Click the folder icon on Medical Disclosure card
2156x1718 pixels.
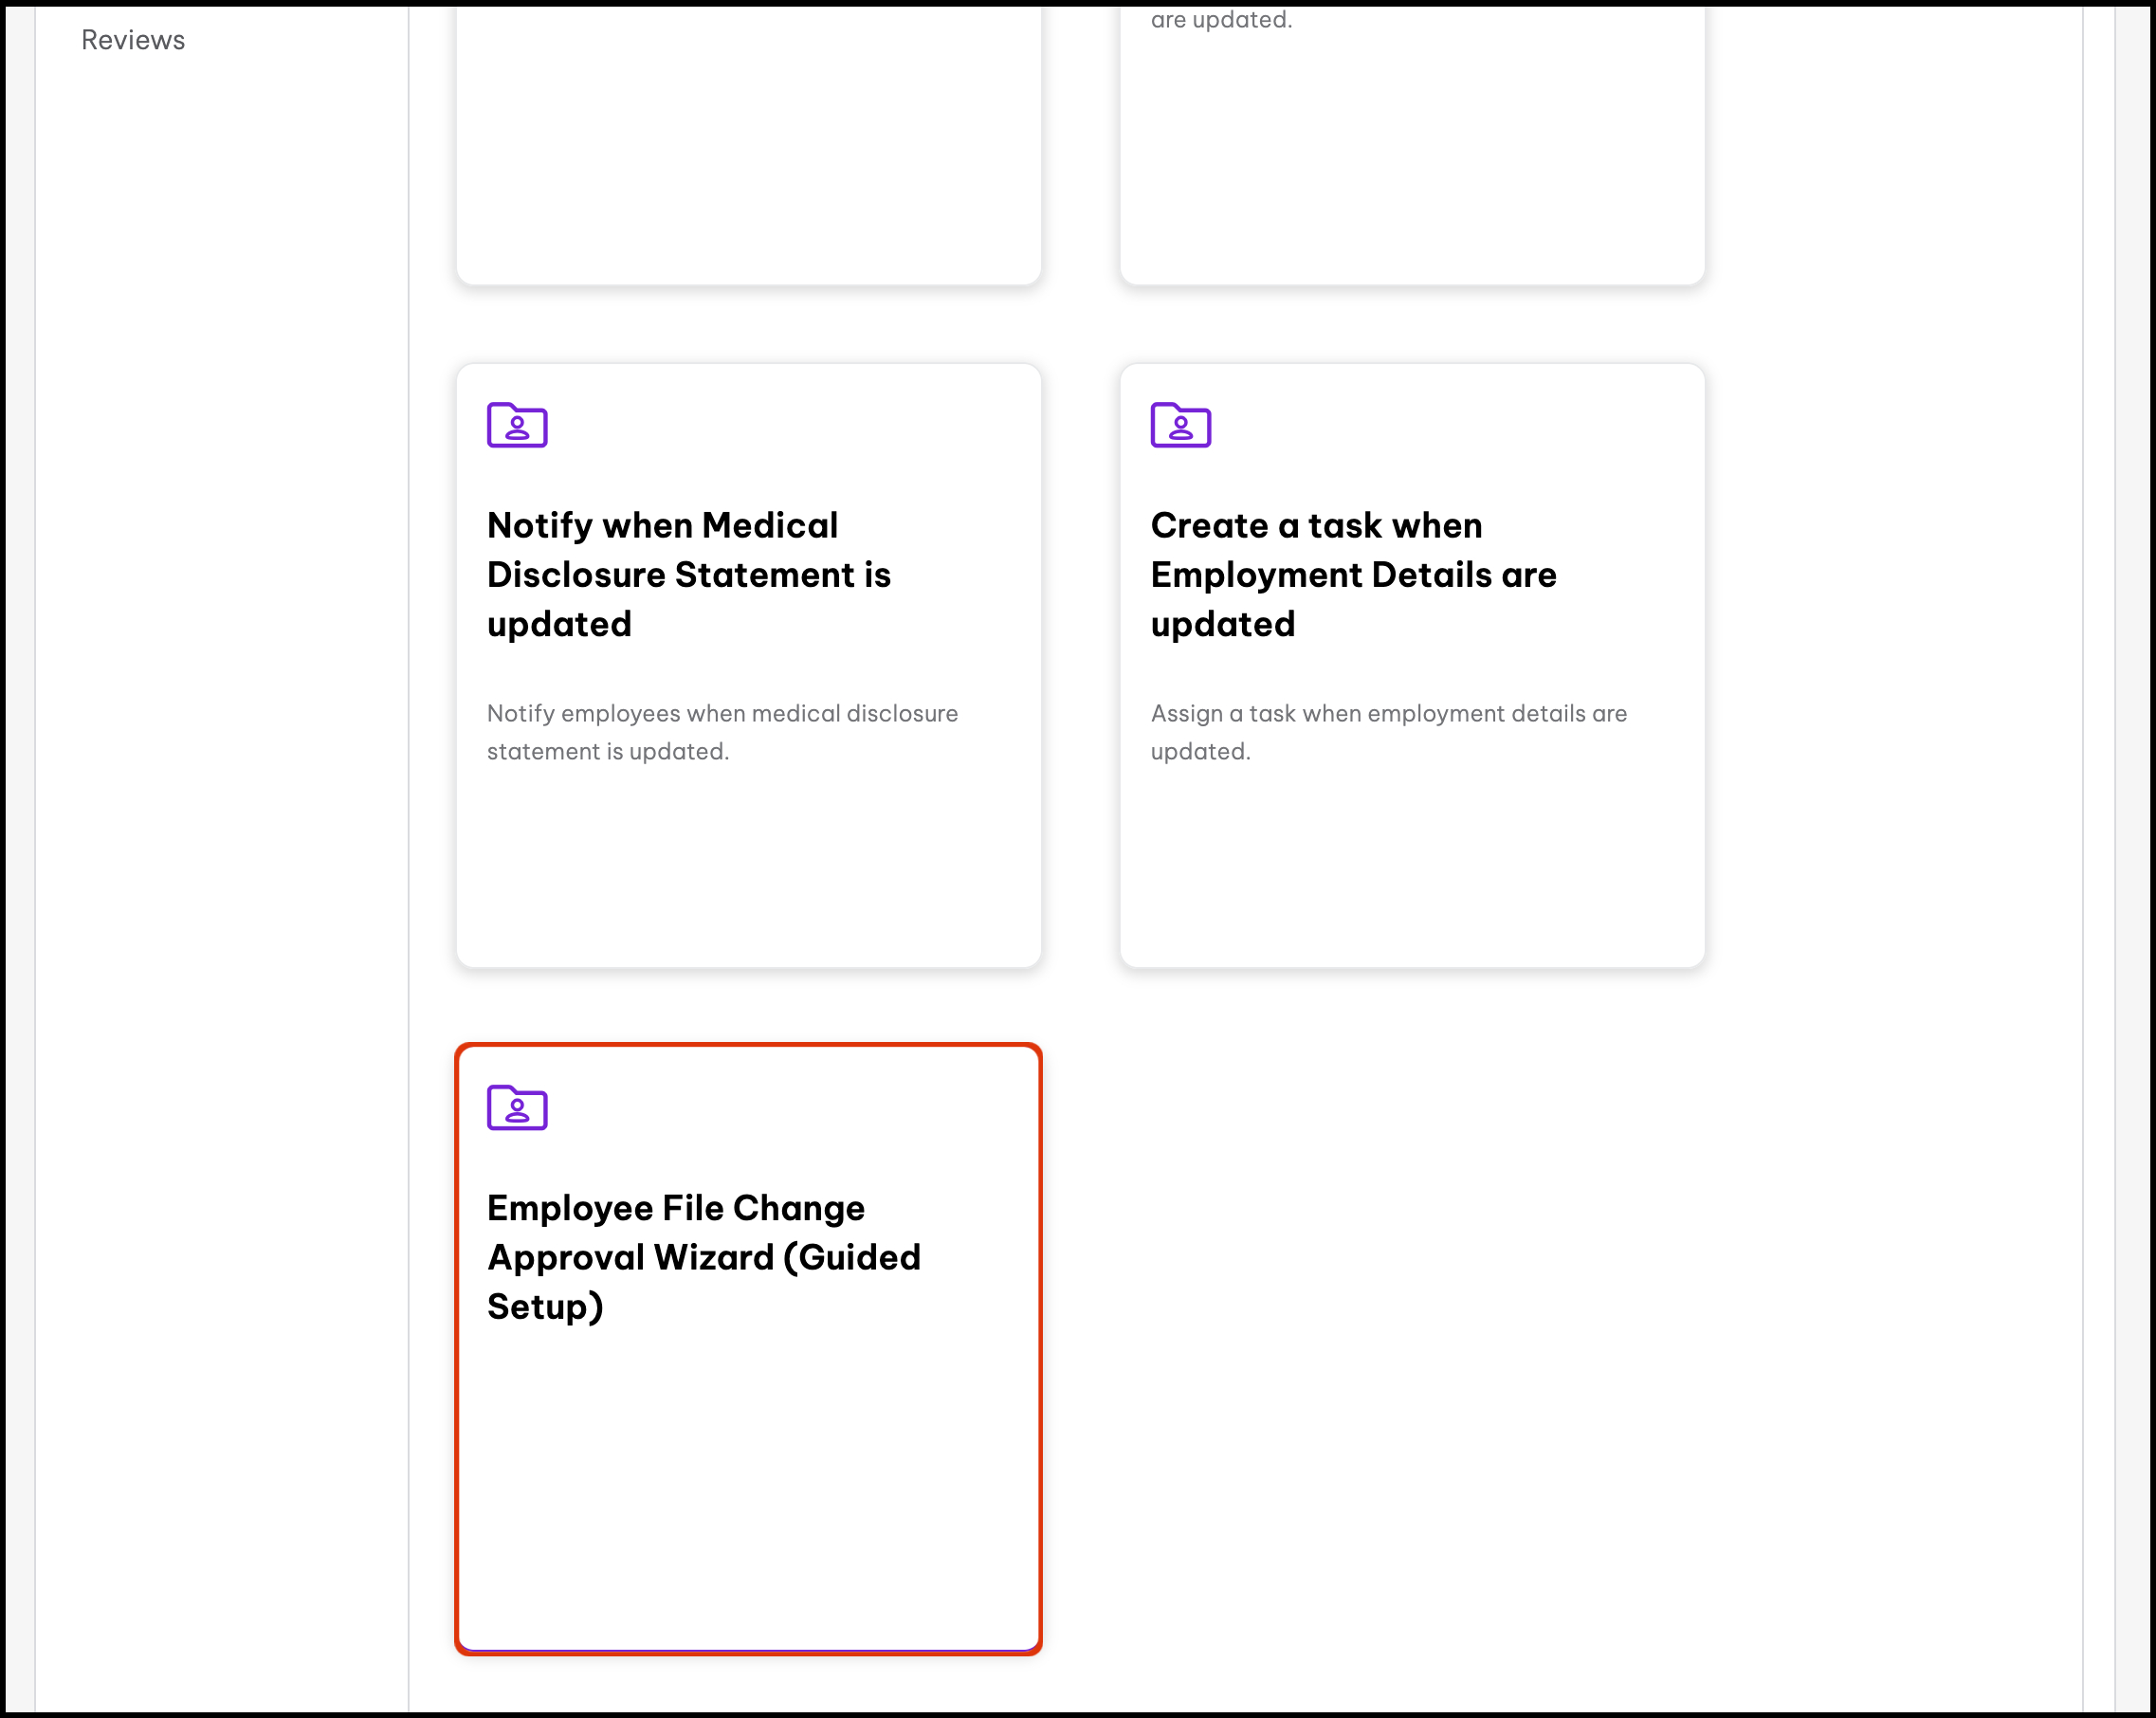point(517,425)
